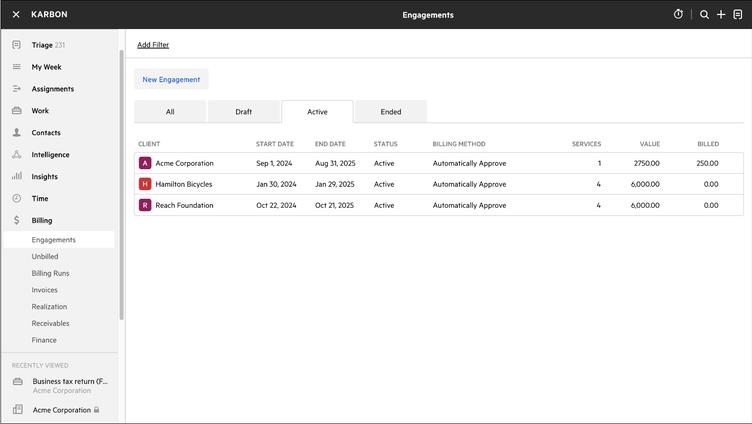
Task: Open Invoices under Billing
Action: coord(44,290)
